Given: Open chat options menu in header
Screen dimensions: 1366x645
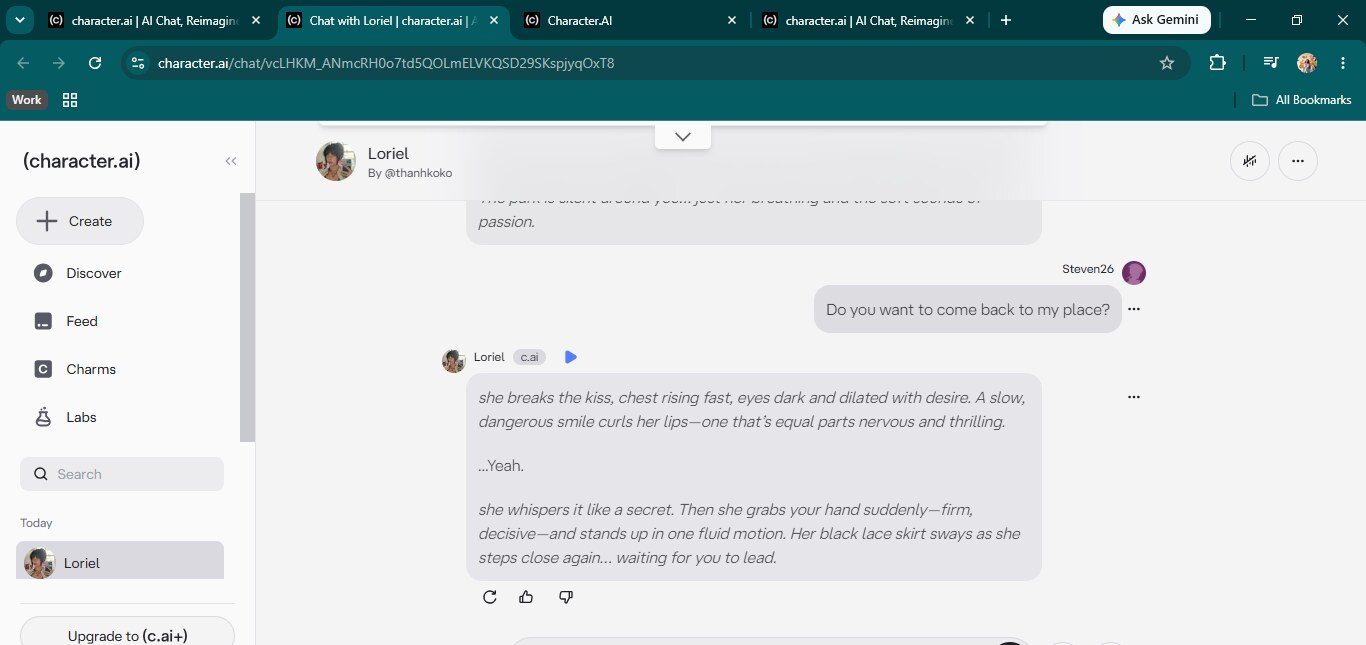Looking at the screenshot, I should click(1298, 161).
